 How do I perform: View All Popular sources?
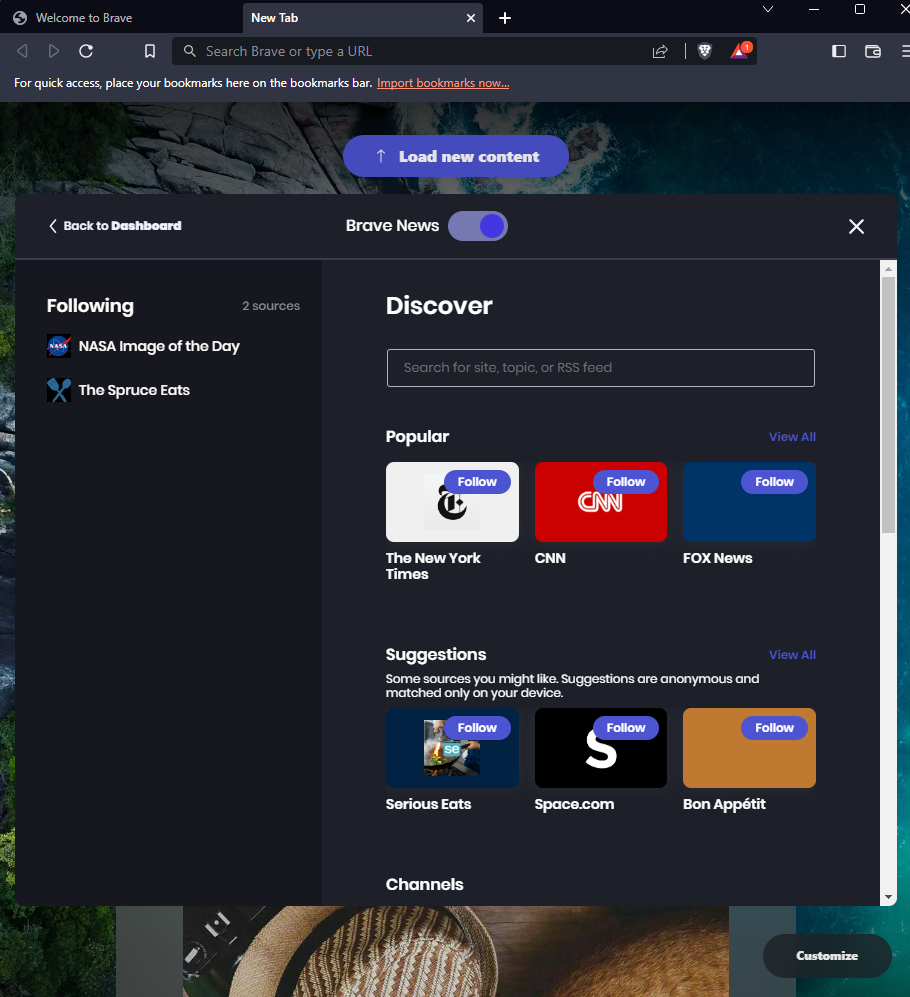(792, 437)
